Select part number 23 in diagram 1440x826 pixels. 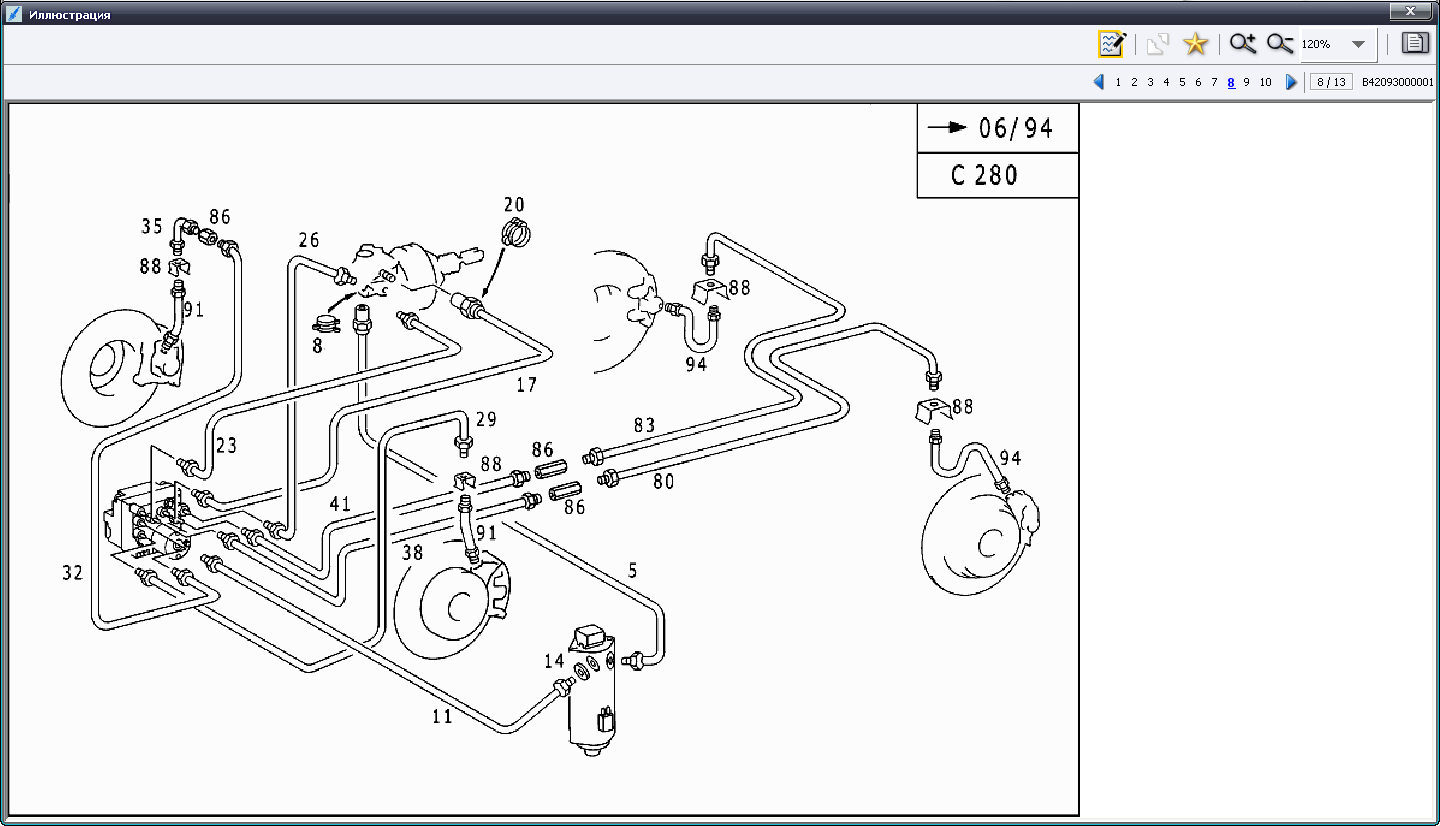[x=227, y=445]
